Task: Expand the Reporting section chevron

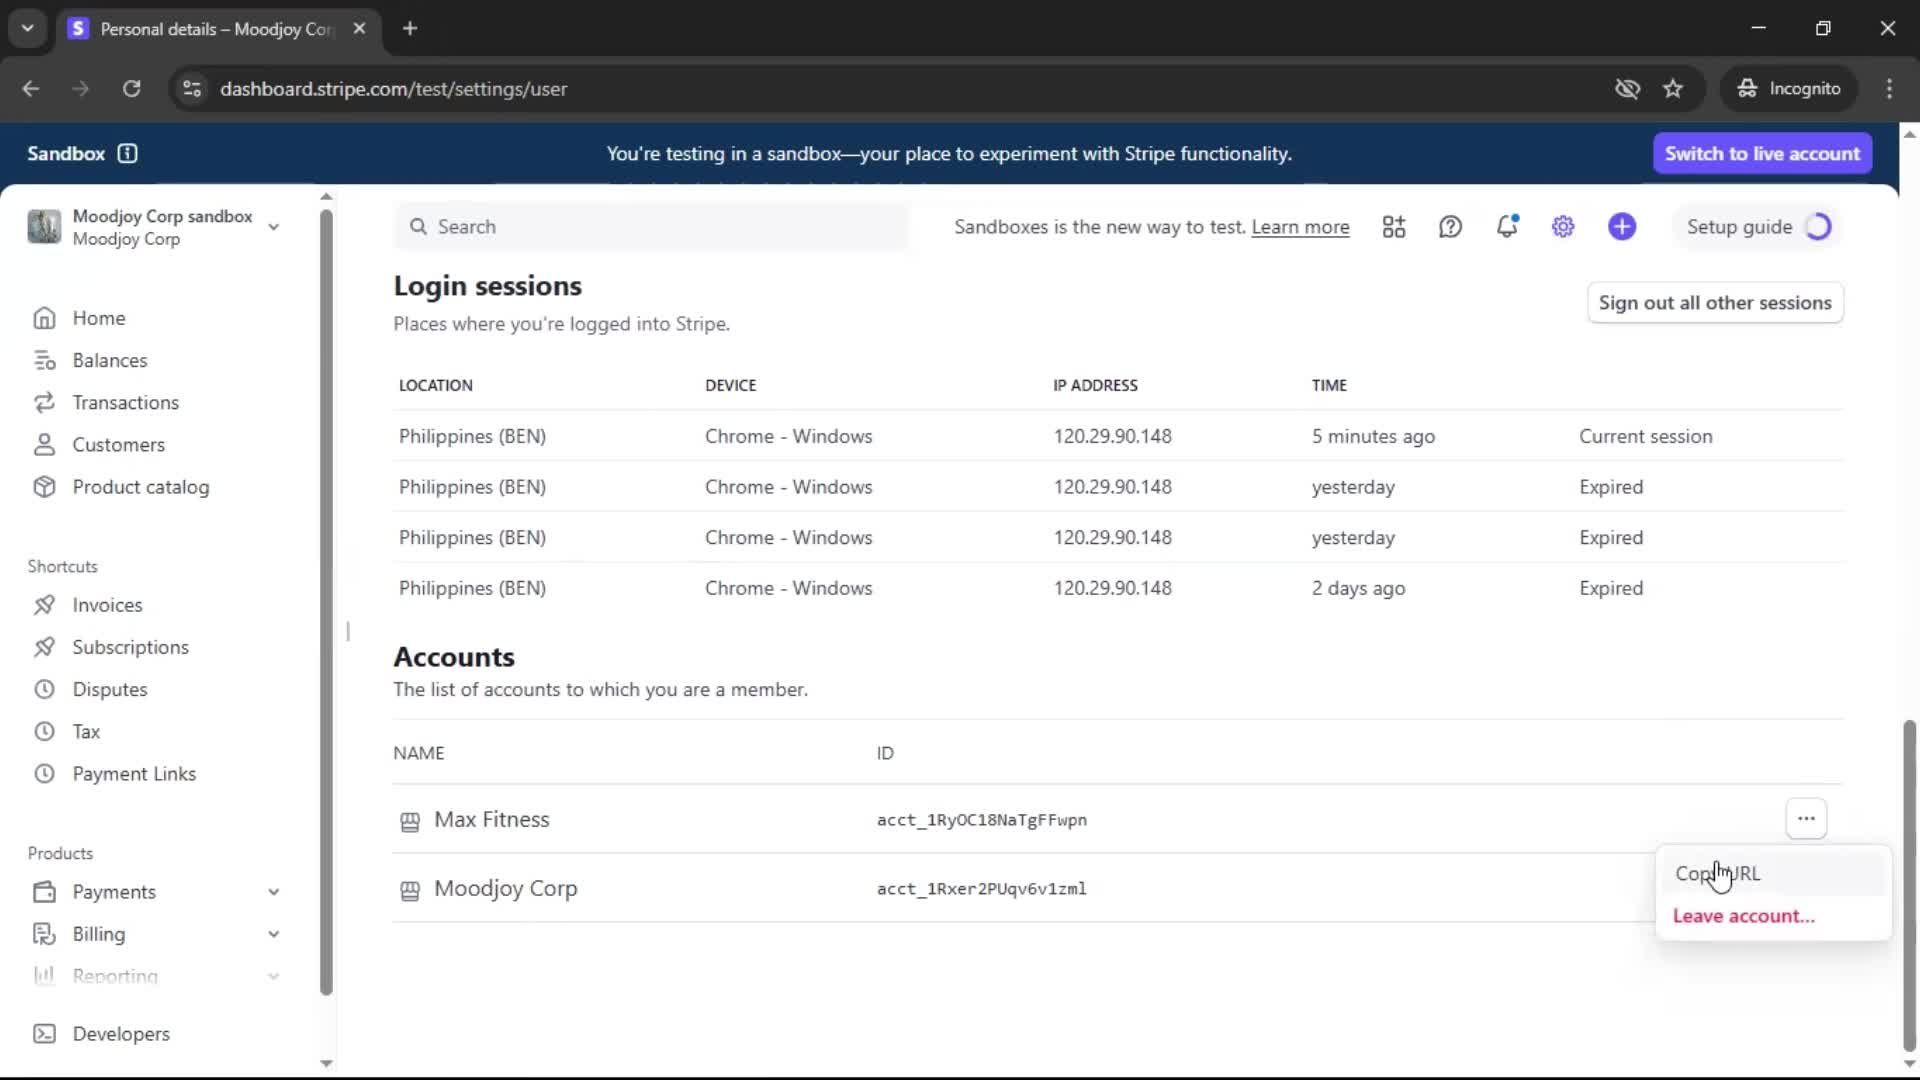Action: pyautogui.click(x=273, y=976)
